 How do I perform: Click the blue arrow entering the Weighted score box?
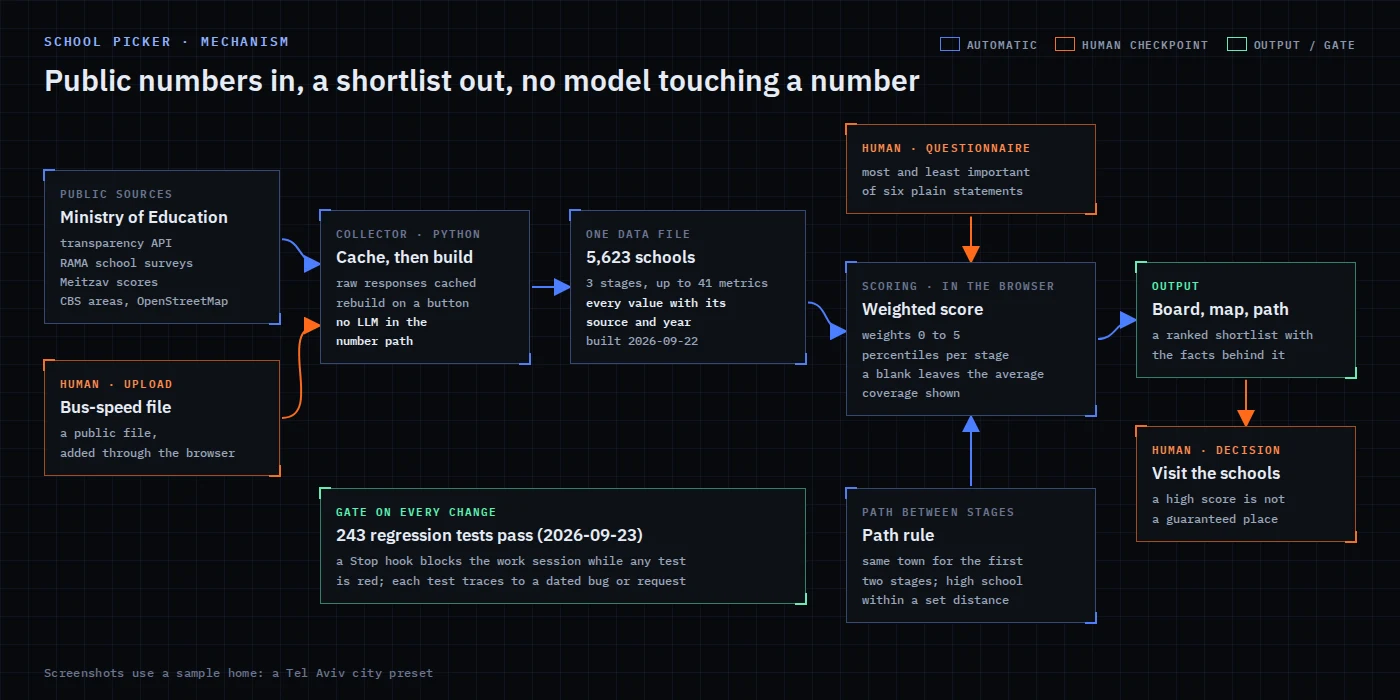point(827,318)
